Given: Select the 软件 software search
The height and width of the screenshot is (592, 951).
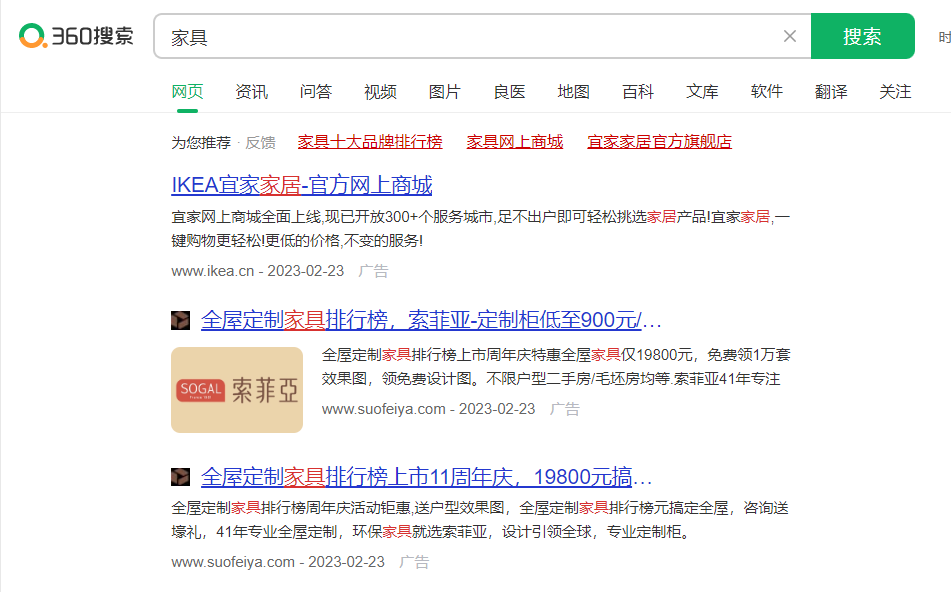Looking at the screenshot, I should [766, 91].
